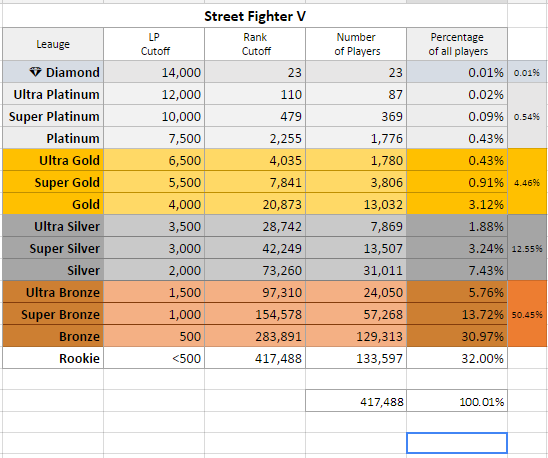Select the 10,000 LP cutoff cell

(x=154, y=116)
